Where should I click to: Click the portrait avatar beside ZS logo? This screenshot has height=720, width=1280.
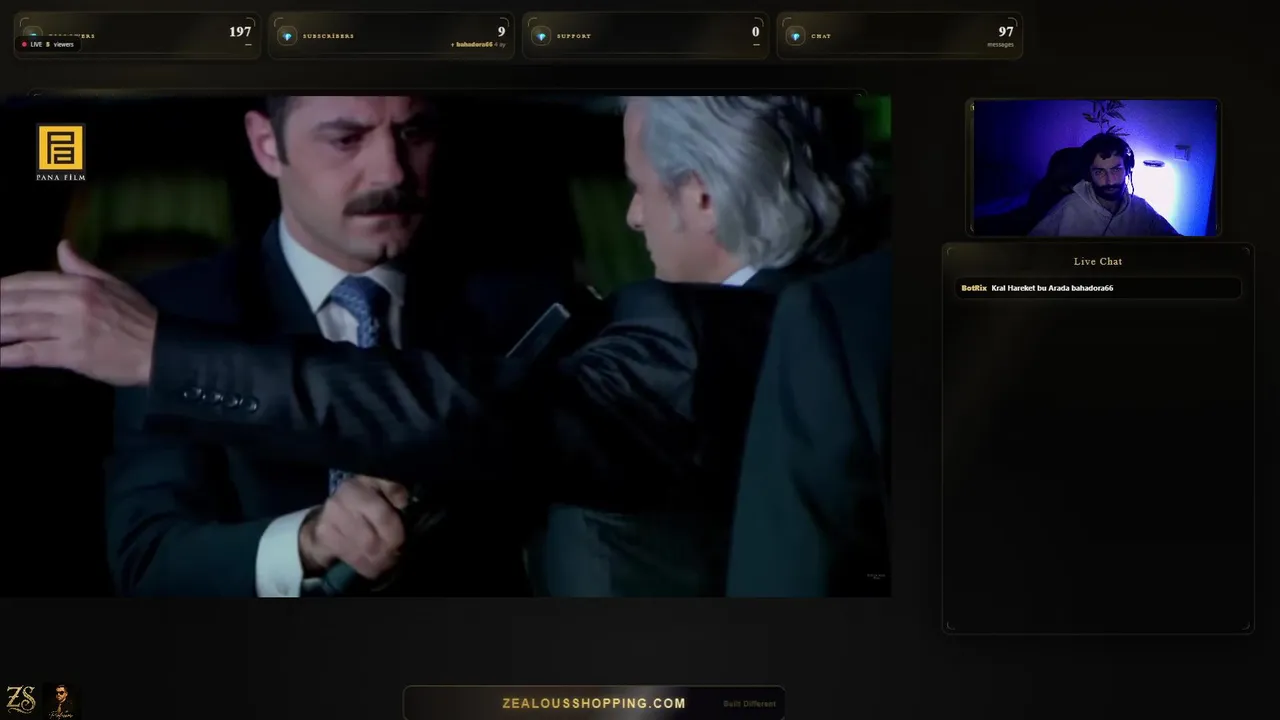(61, 699)
